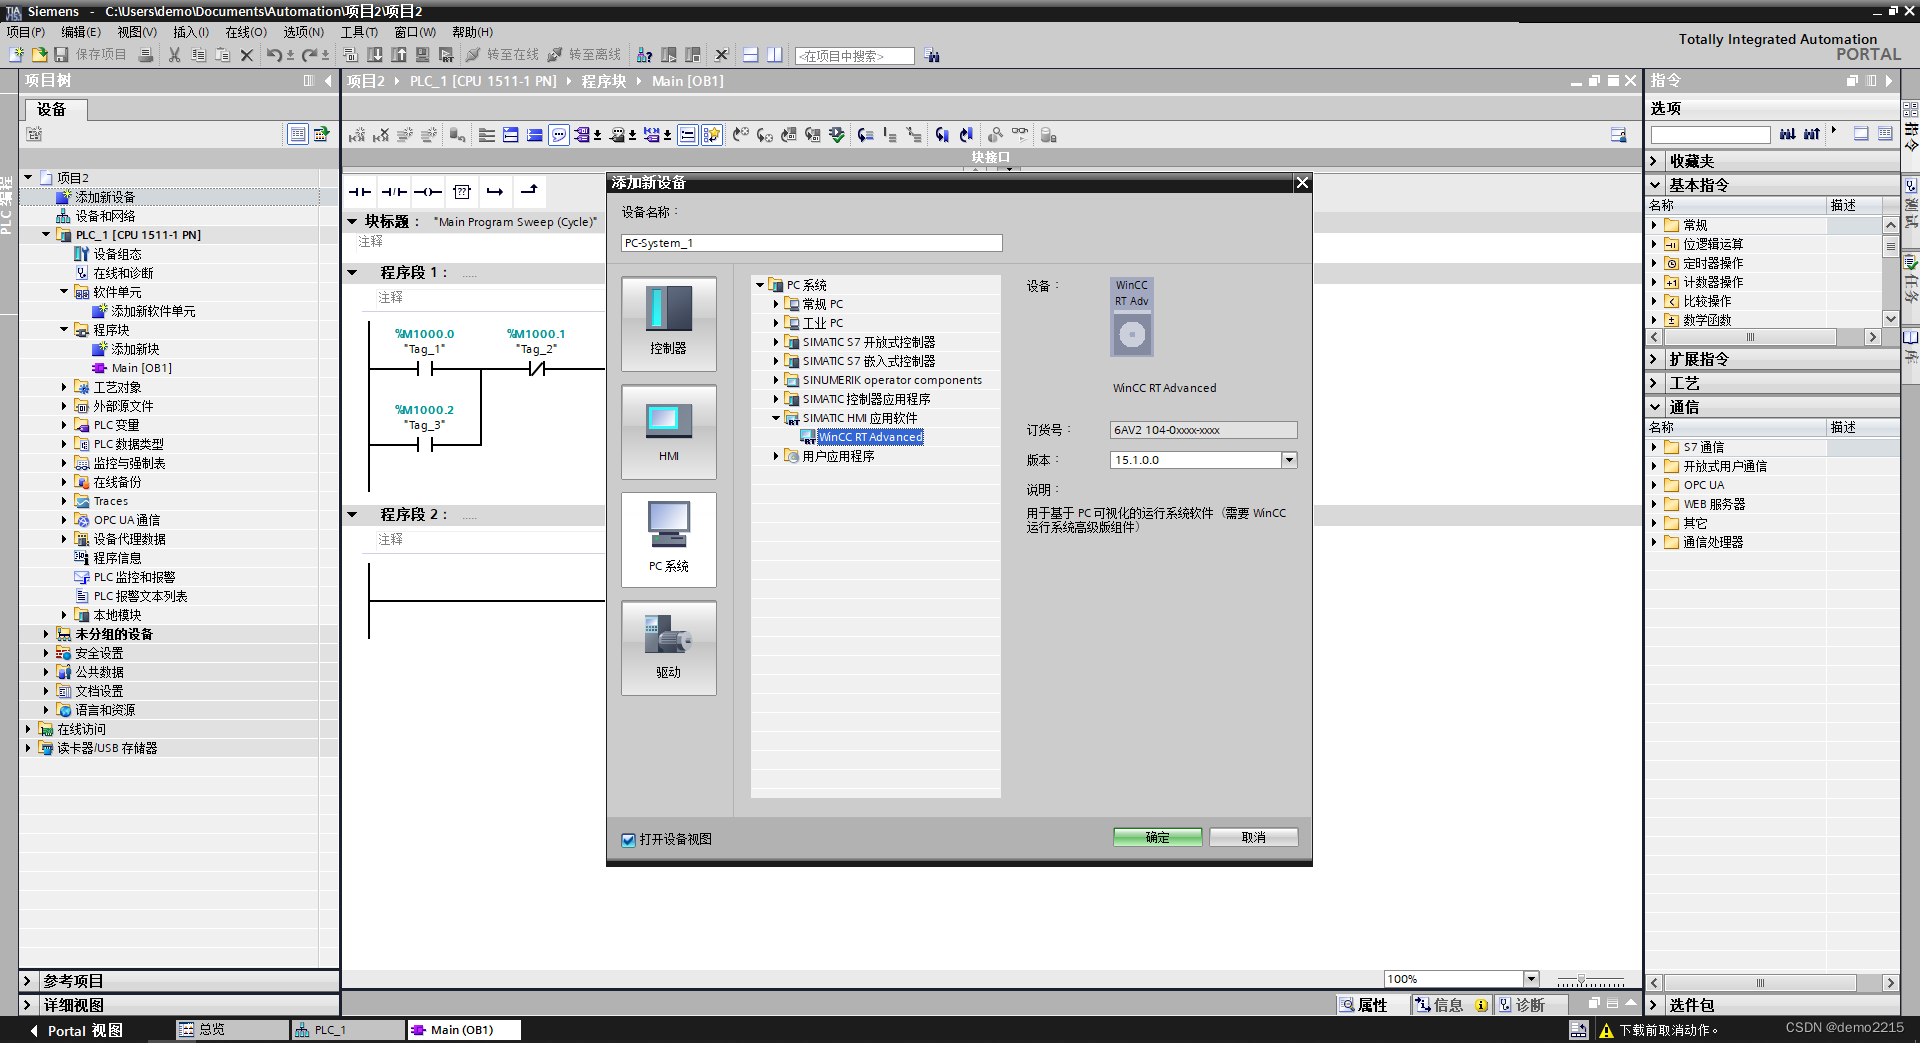Open the 项目(P) menu
Image resolution: width=1920 pixels, height=1043 pixels.
(x=26, y=32)
